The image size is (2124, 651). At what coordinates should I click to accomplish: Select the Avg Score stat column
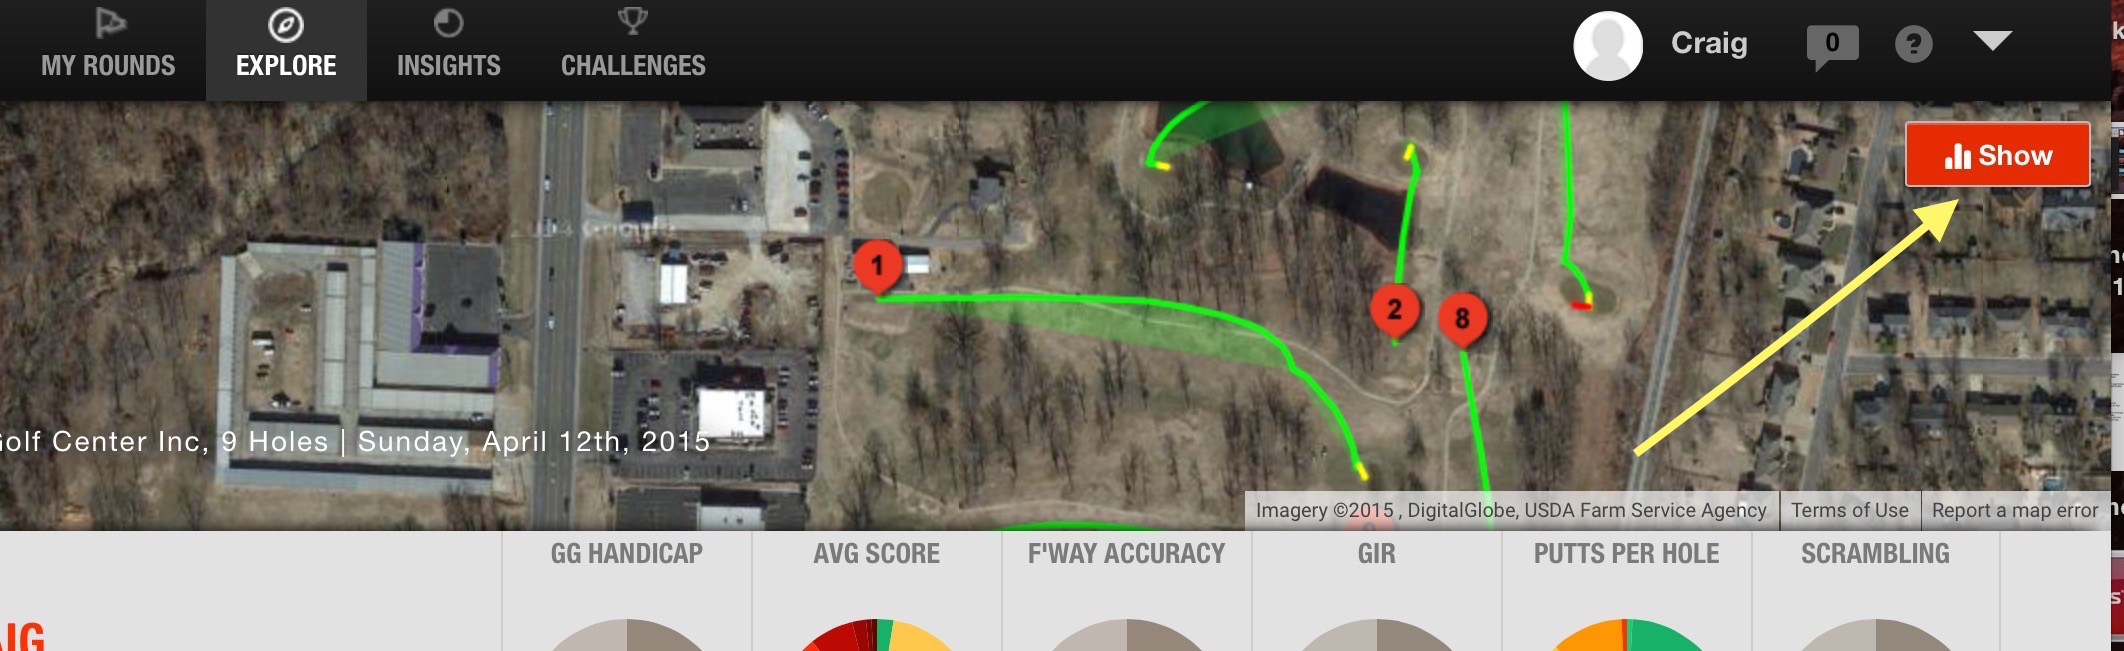point(876,591)
